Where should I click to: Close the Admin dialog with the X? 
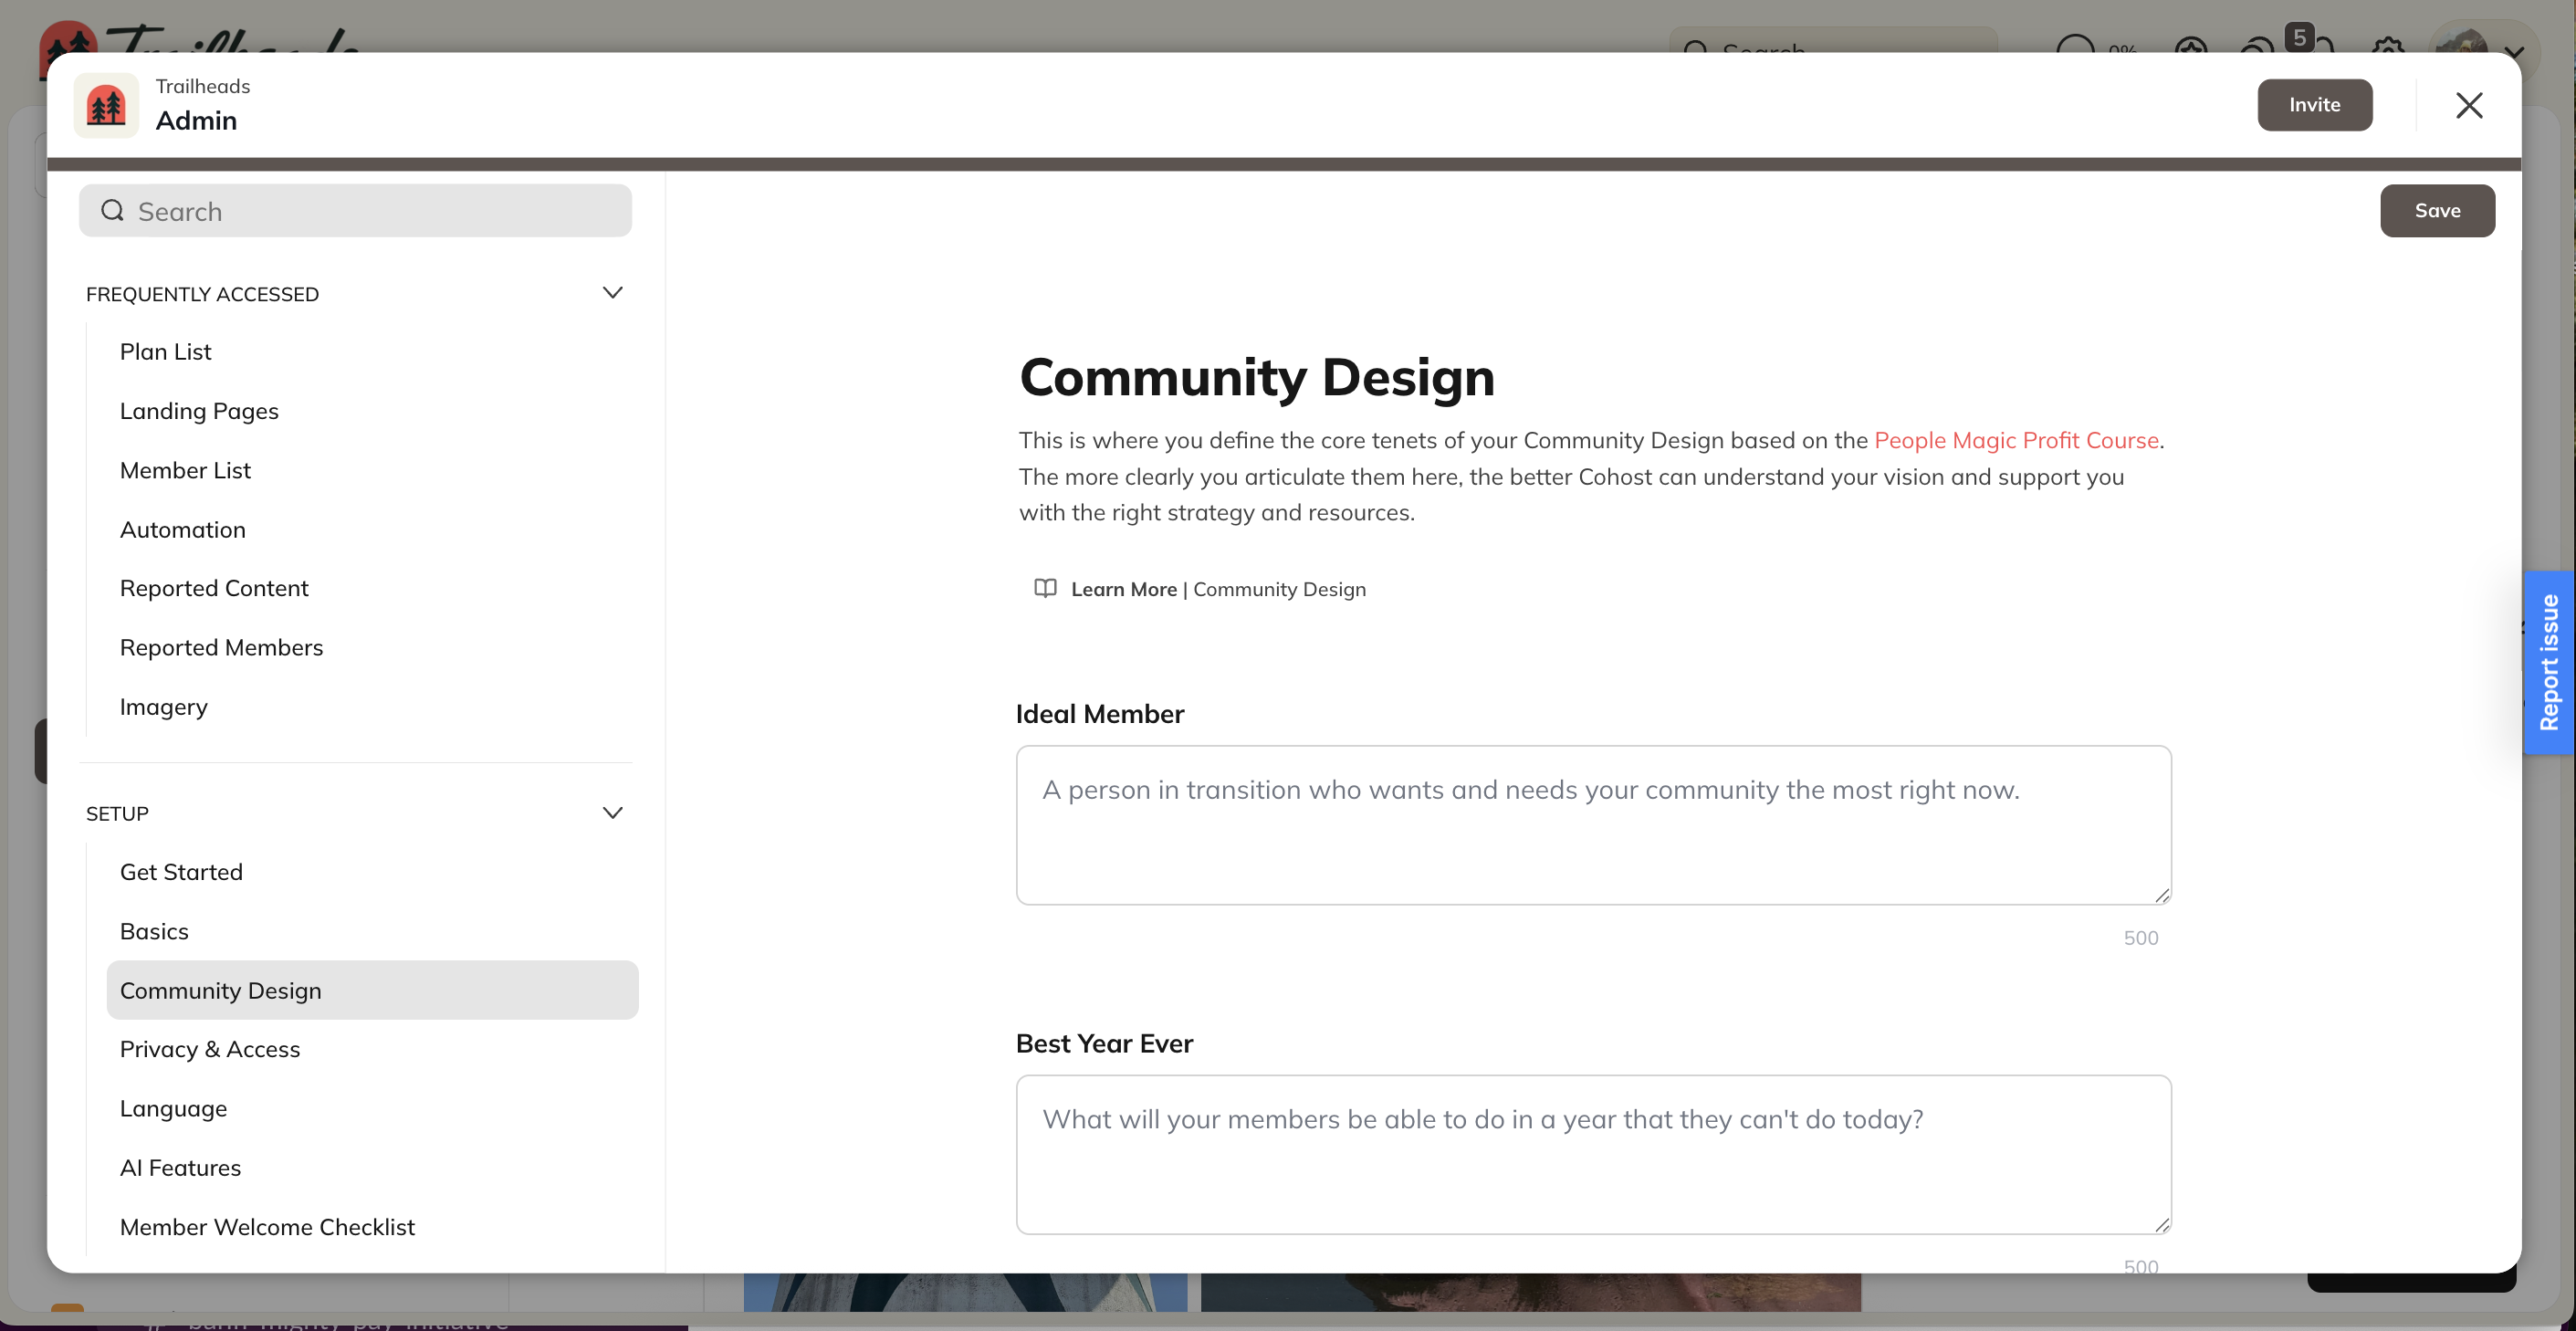point(2468,105)
